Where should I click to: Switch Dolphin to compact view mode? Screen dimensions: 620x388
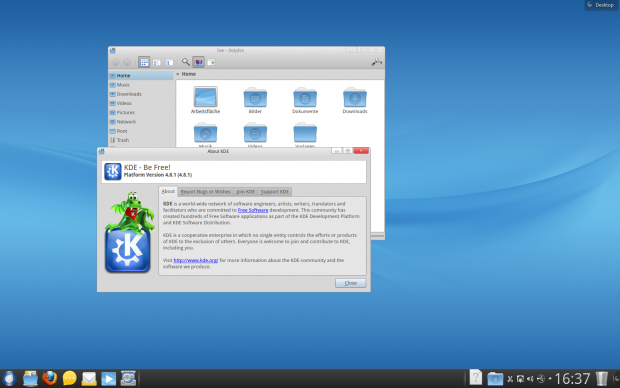coord(157,62)
